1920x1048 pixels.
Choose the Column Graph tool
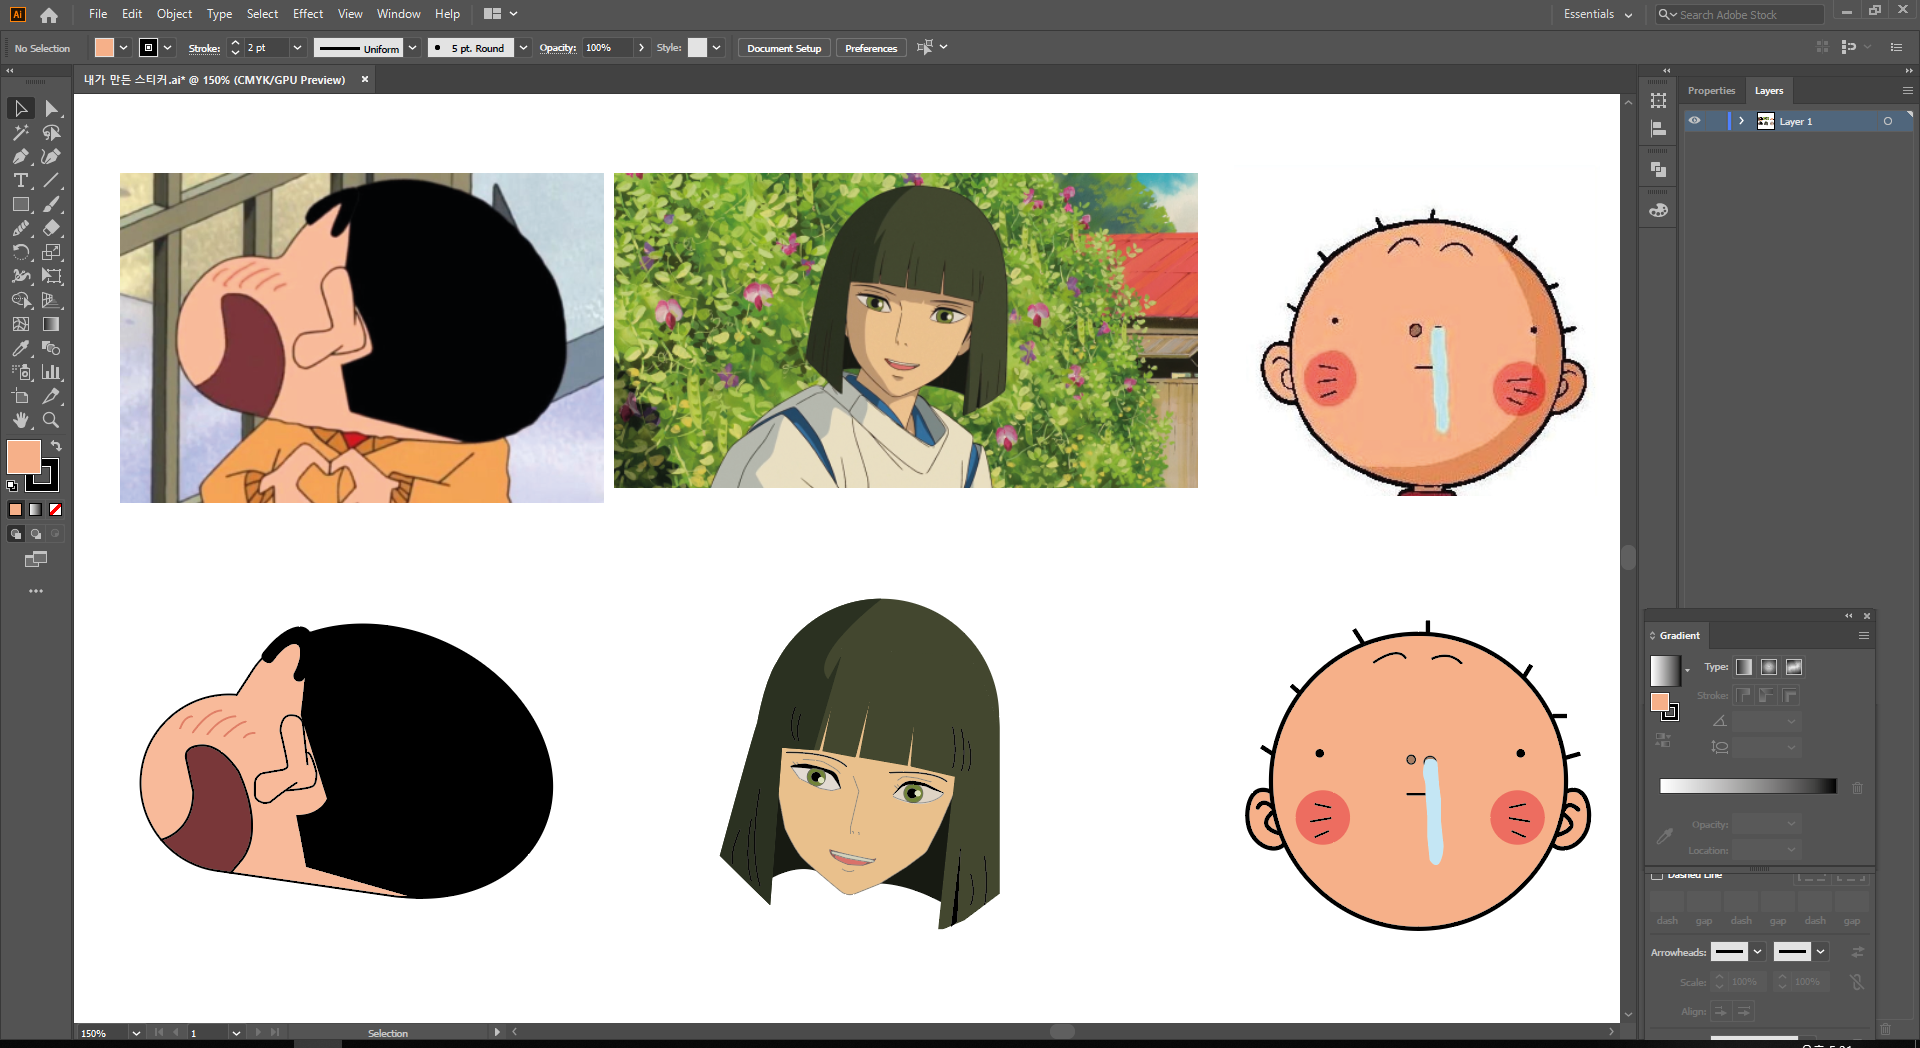click(52, 372)
